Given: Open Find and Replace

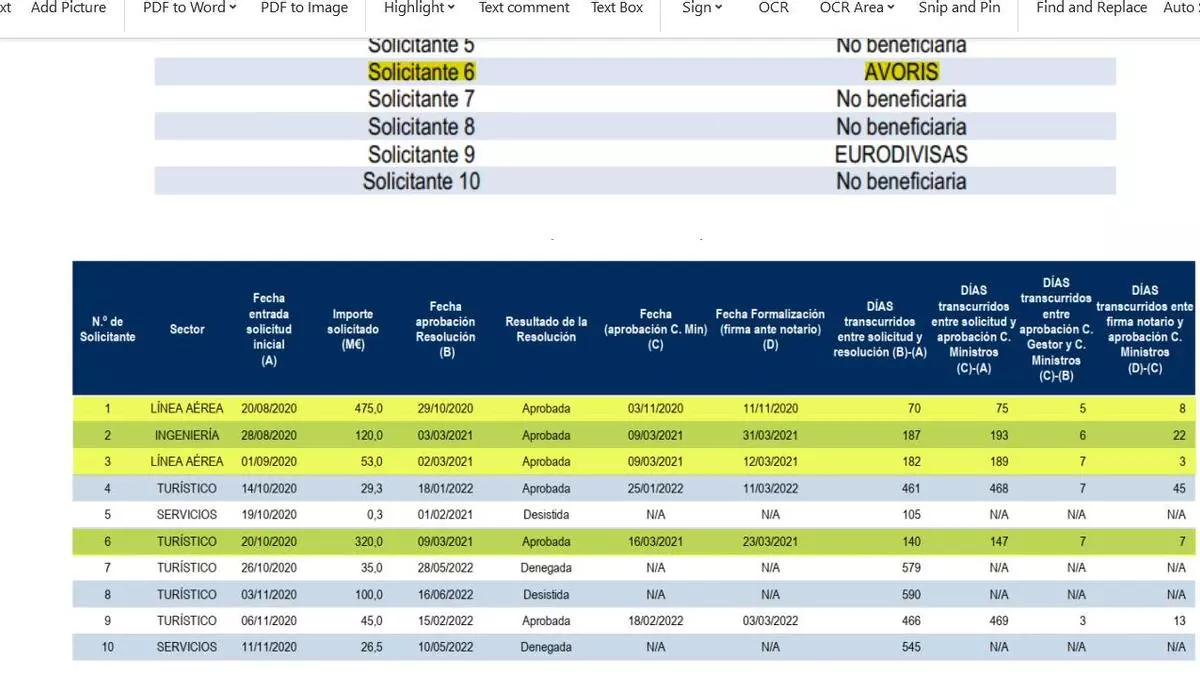Looking at the screenshot, I should coord(1091,8).
